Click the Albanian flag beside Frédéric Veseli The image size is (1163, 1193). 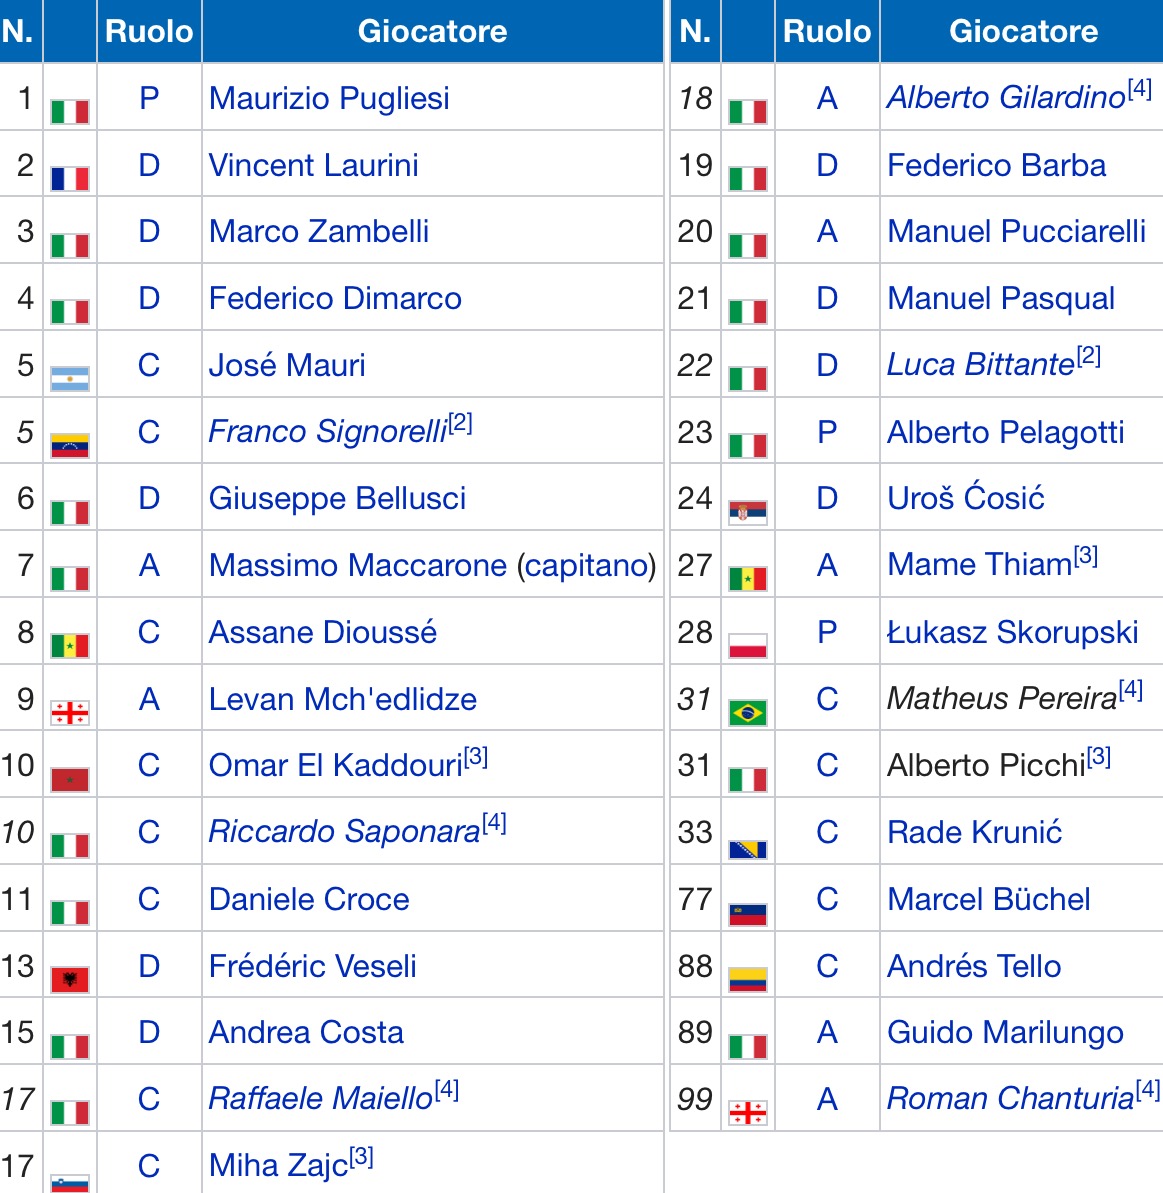(70, 979)
